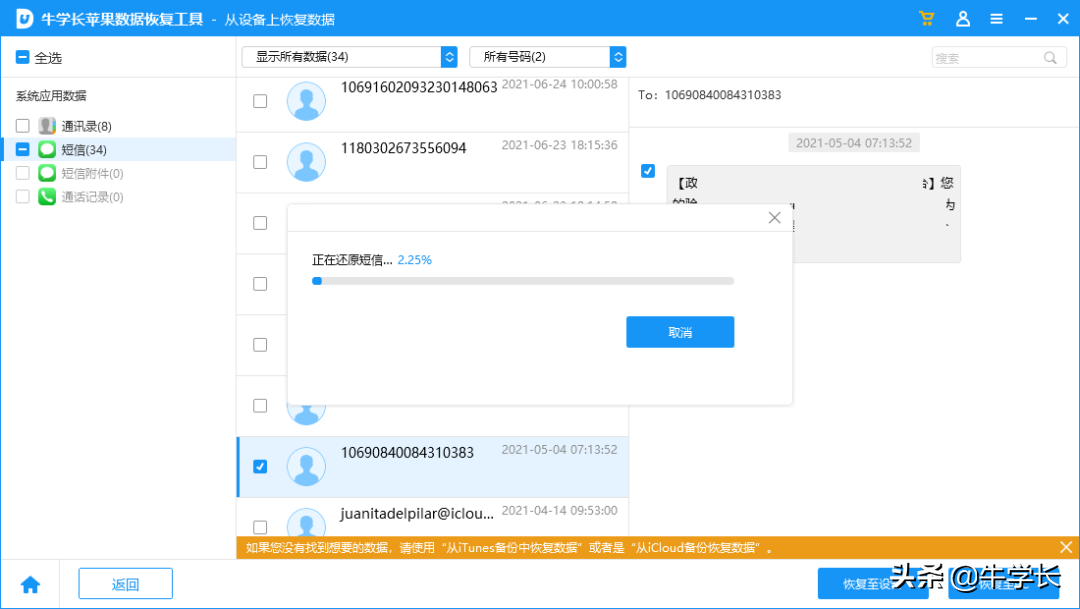The height and width of the screenshot is (609, 1080).
Task: Open the hamburger menu in title bar
Action: (996, 18)
